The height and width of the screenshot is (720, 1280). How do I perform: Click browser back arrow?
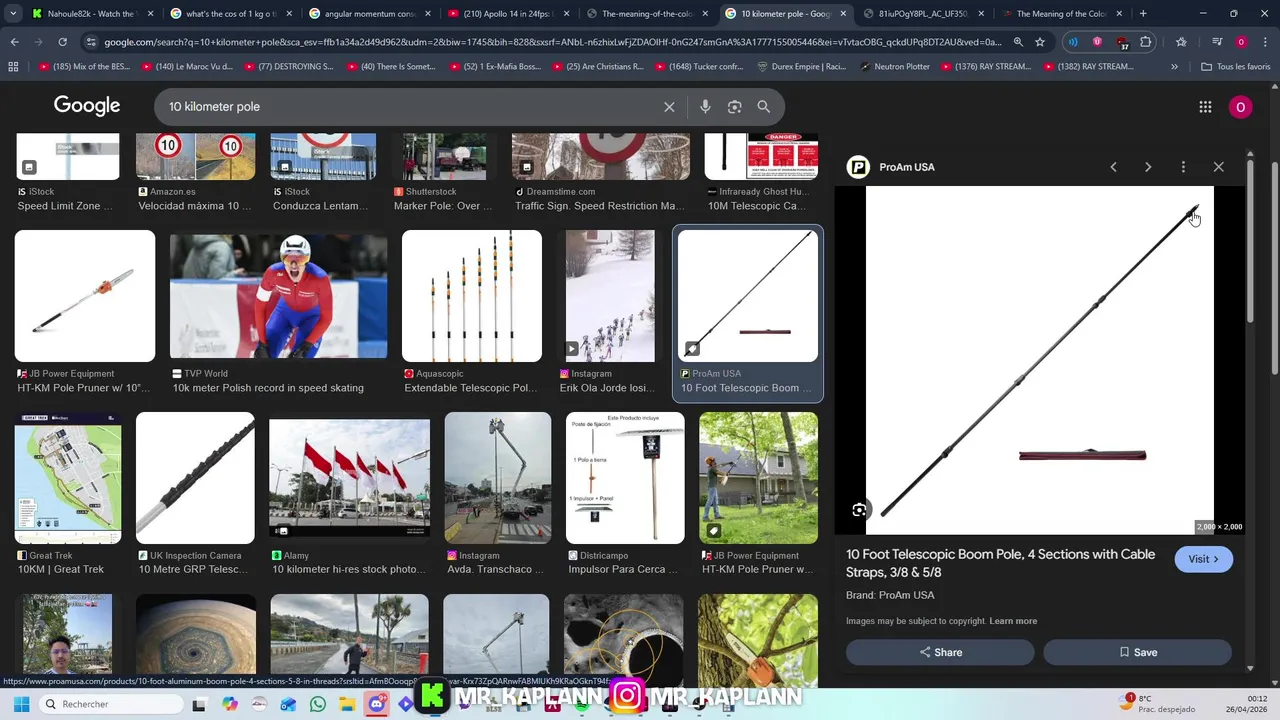[x=14, y=42]
